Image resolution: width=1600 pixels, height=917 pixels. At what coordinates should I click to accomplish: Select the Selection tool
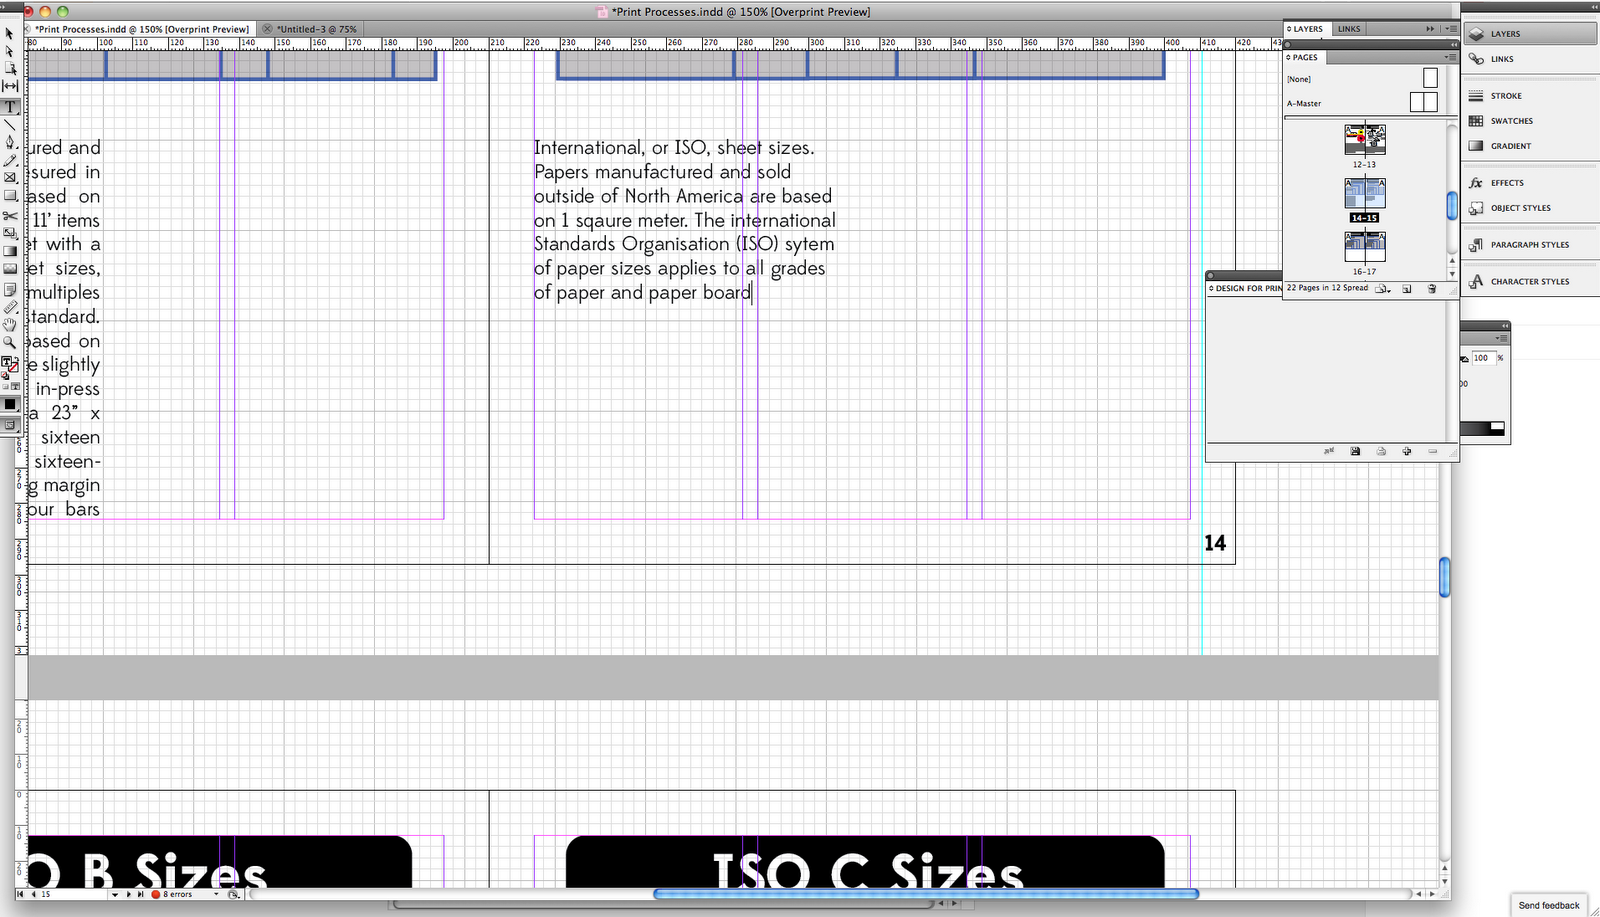click(10, 33)
